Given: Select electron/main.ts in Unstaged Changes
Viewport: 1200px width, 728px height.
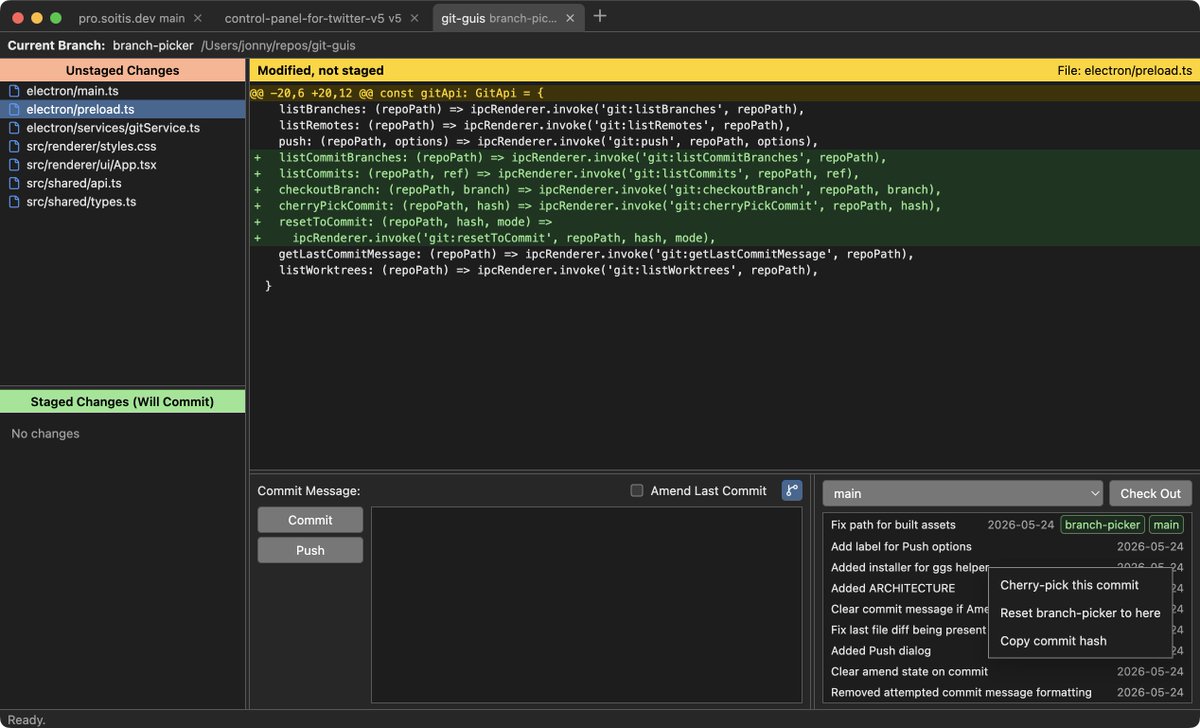Looking at the screenshot, I should pos(122,91).
